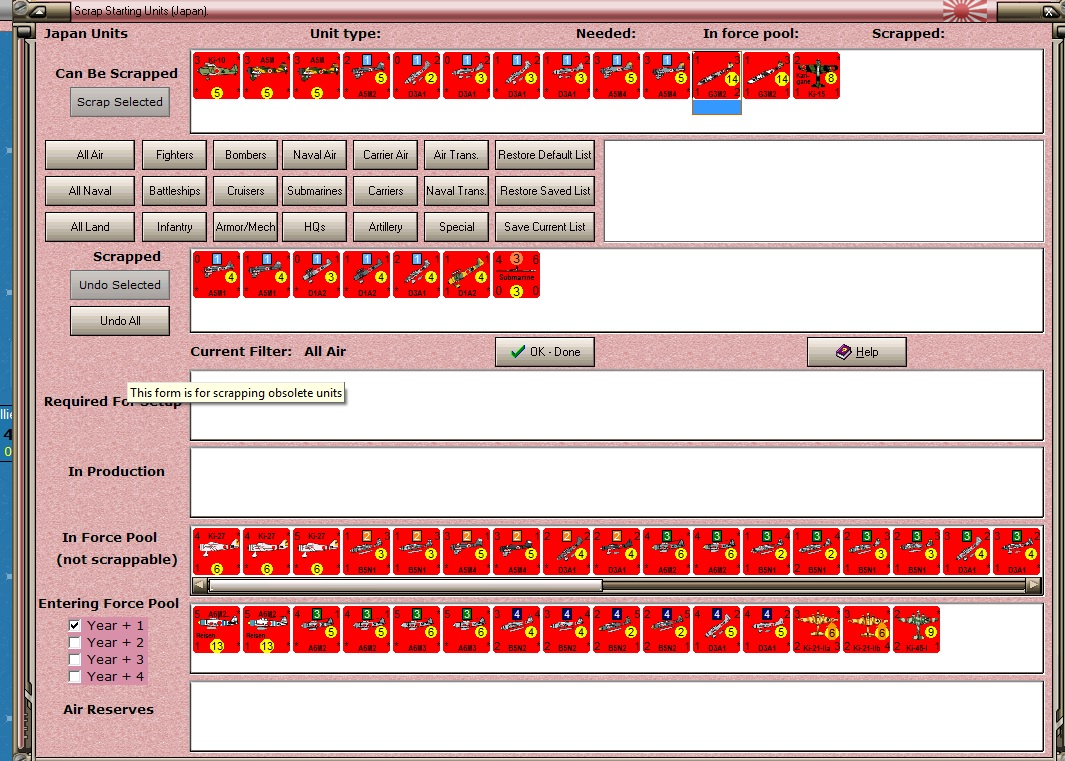Click the Naval Air filter
The image size is (1065, 761).
click(314, 155)
